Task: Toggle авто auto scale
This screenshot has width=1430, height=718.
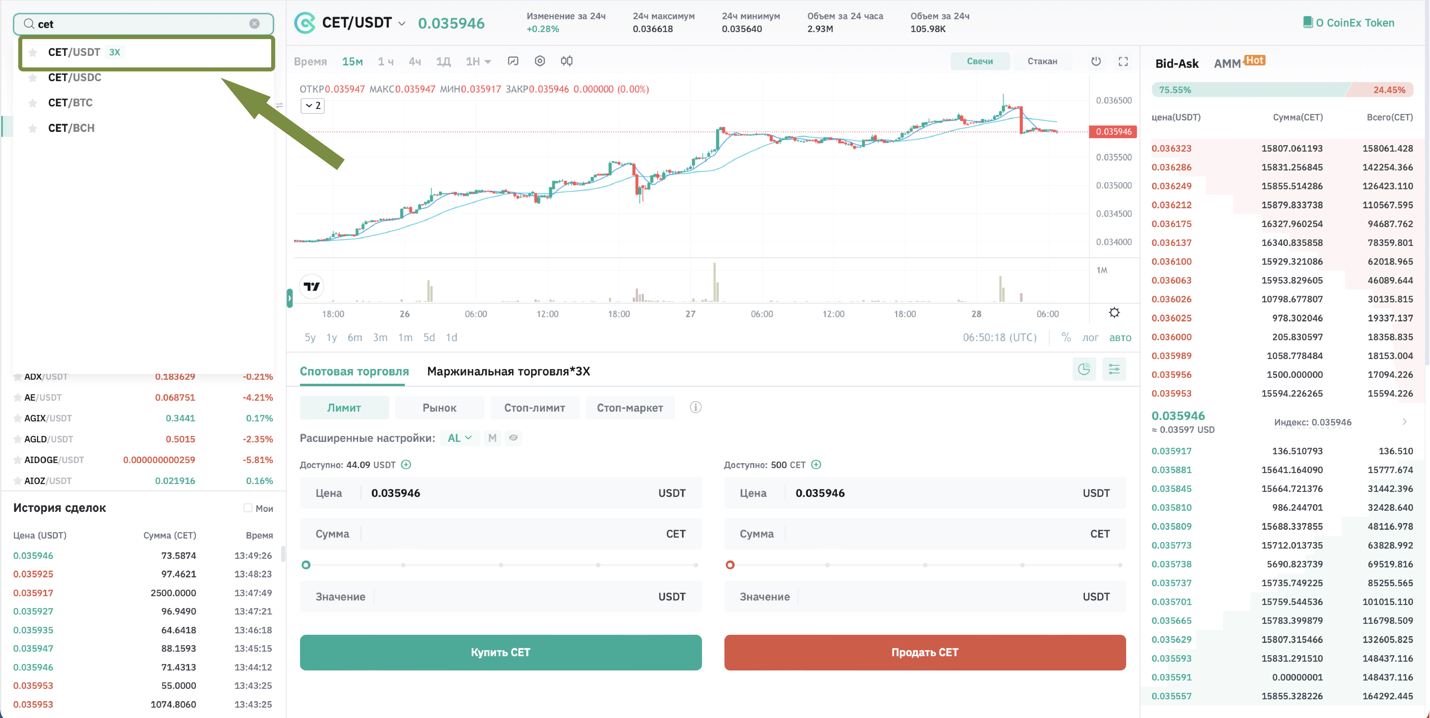Action: pyautogui.click(x=1120, y=338)
